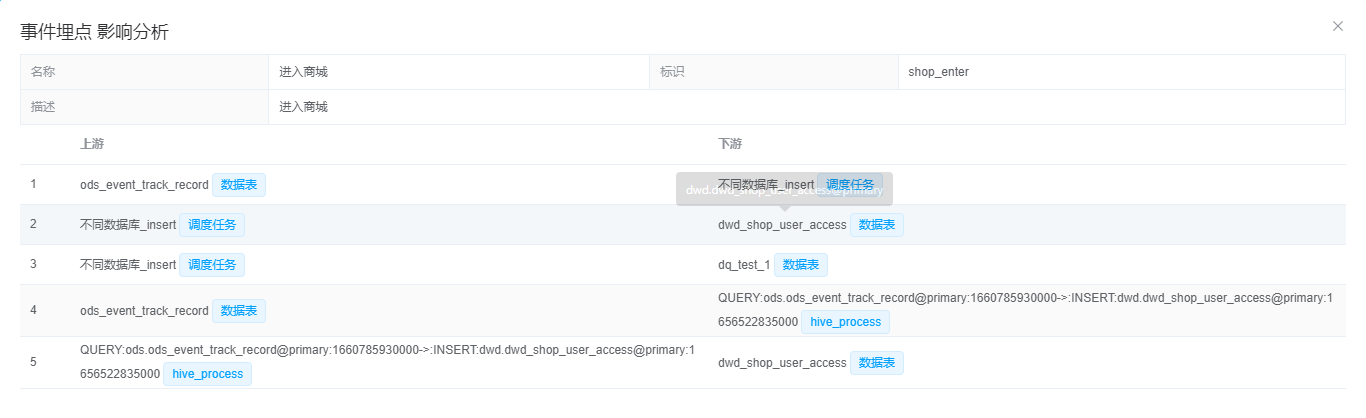Click the 数据表 tag in row 2 downstream

pyautogui.click(x=877, y=225)
